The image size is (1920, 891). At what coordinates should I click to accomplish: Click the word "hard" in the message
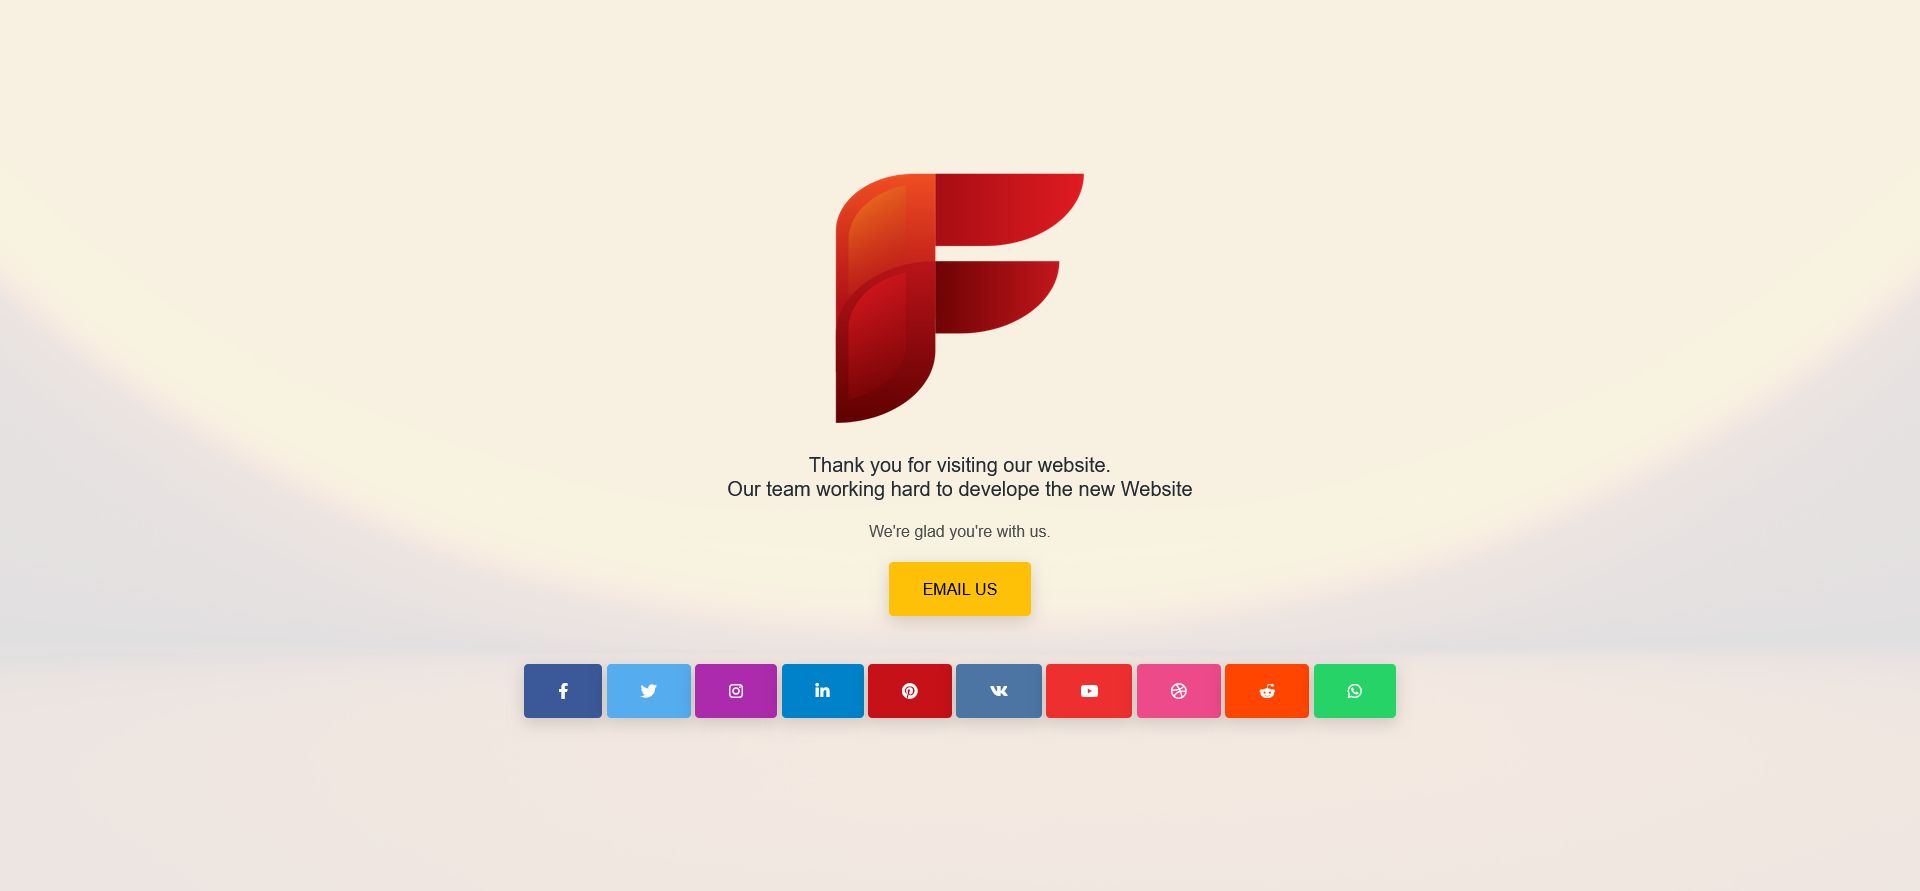point(910,489)
